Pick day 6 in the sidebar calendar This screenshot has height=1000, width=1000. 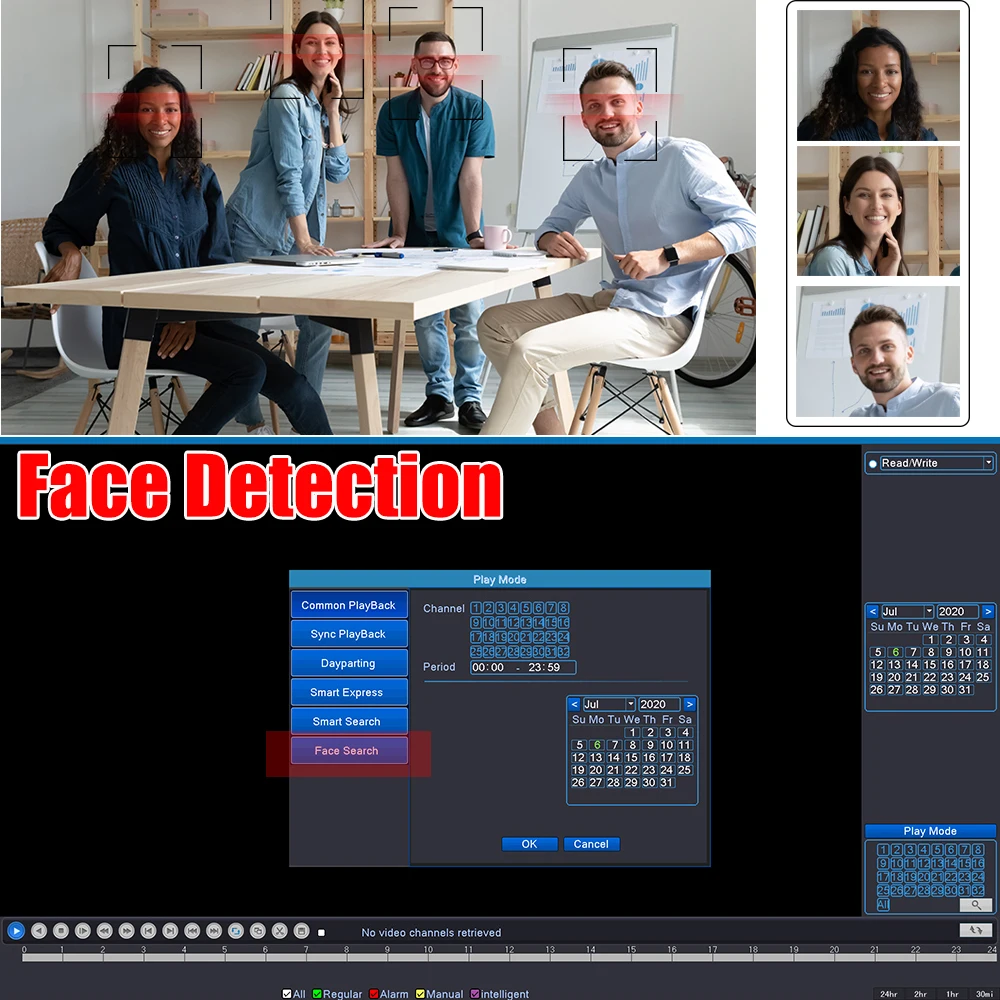(895, 652)
